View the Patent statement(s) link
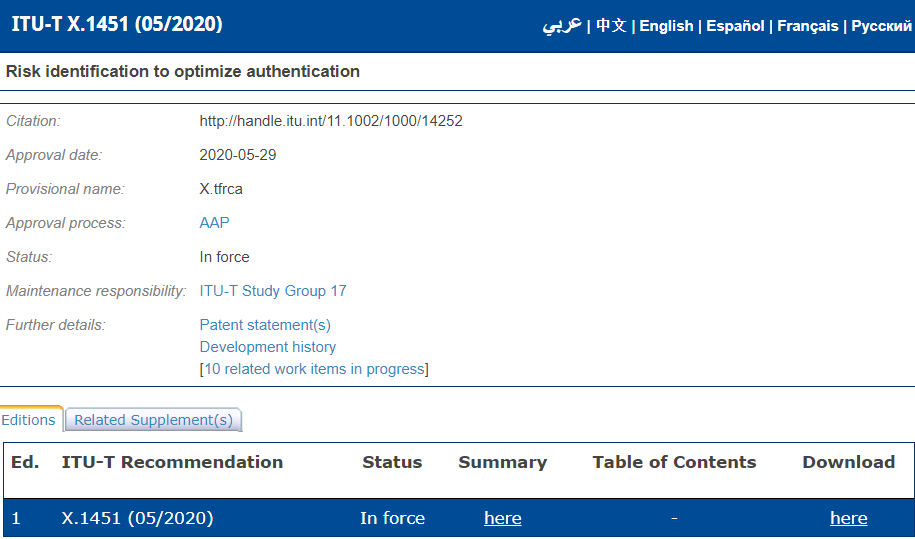915x539 pixels. pyautogui.click(x=265, y=325)
